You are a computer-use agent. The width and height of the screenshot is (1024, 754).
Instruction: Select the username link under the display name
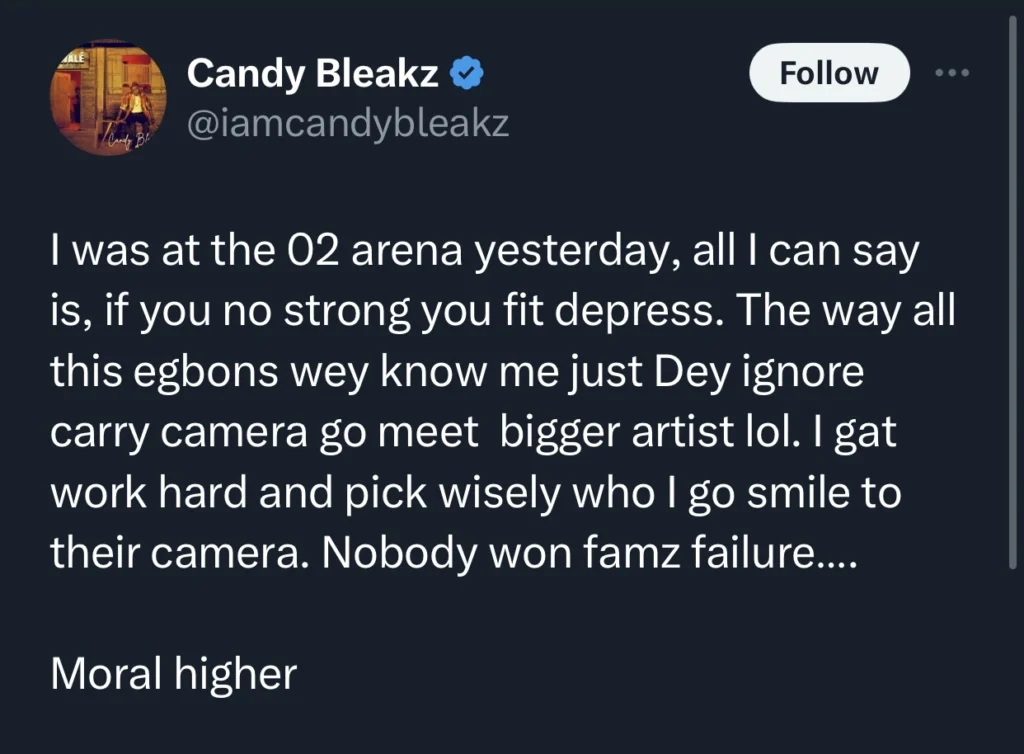pos(347,122)
